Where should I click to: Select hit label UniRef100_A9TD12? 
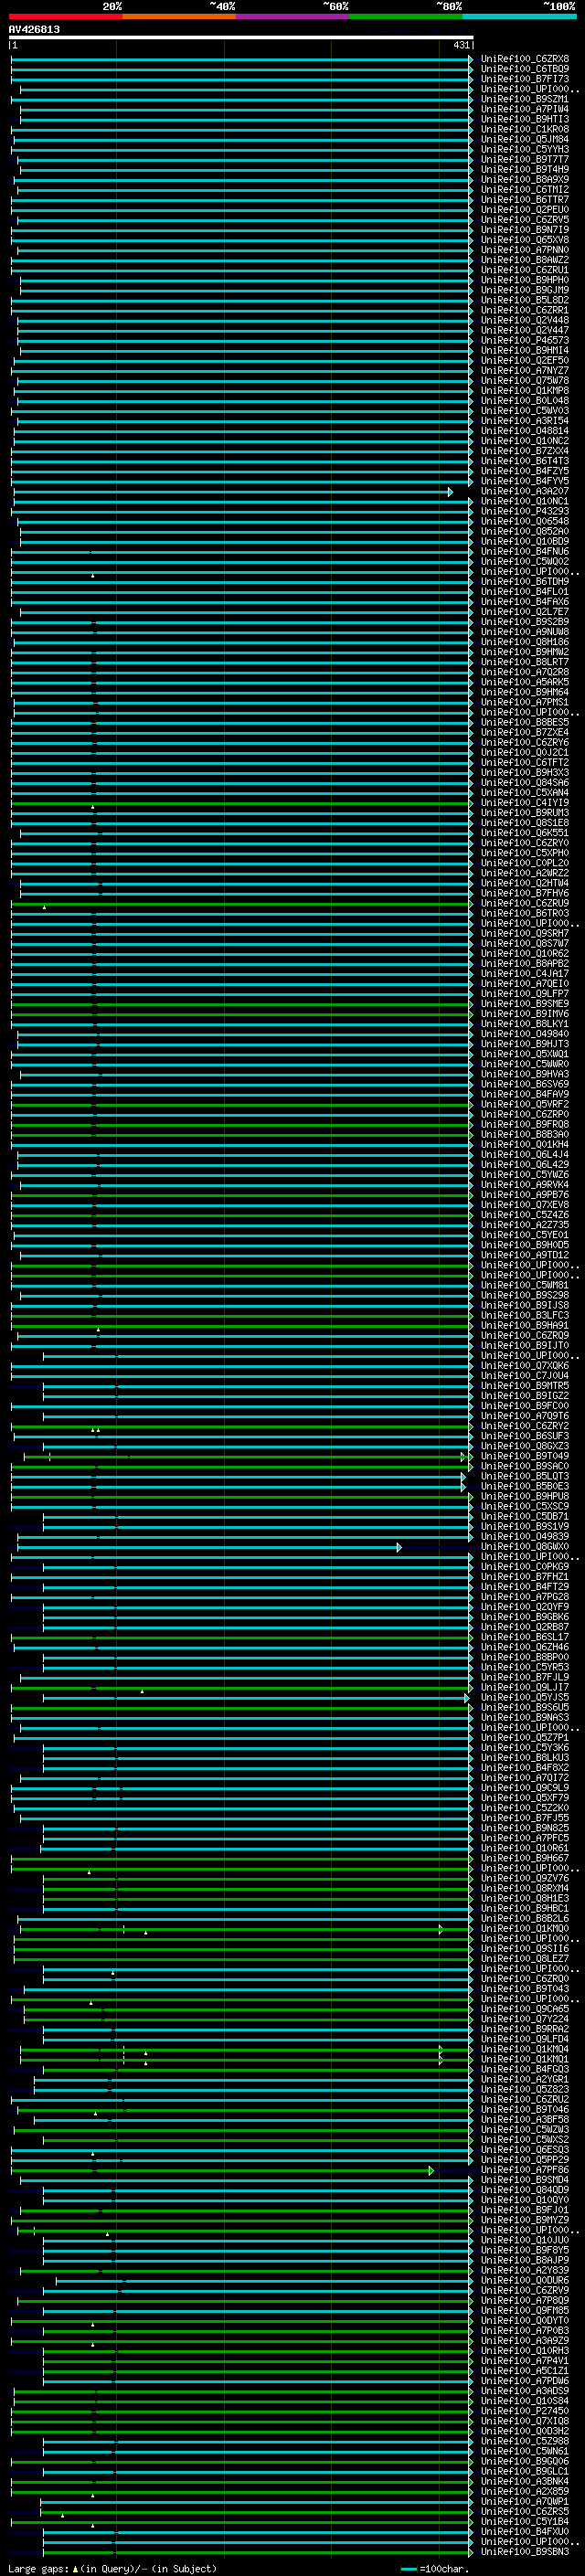pos(525,1255)
